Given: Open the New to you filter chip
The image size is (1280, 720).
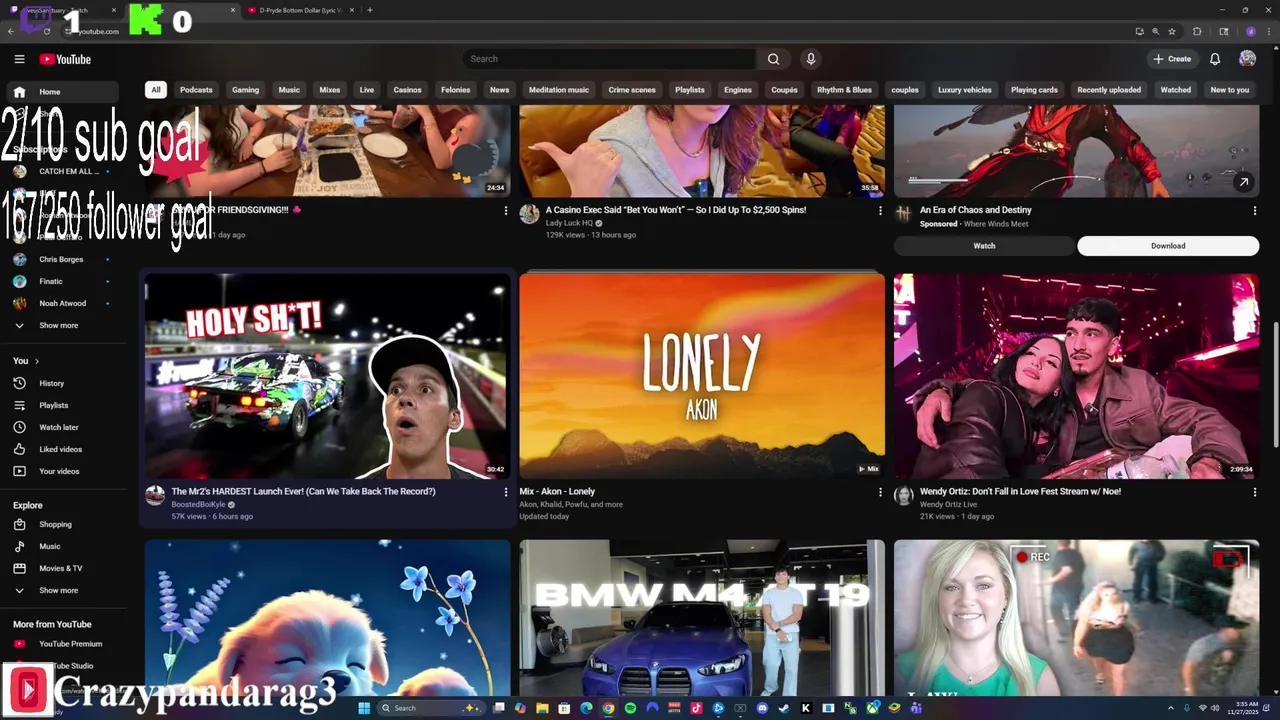Looking at the screenshot, I should (x=1230, y=90).
